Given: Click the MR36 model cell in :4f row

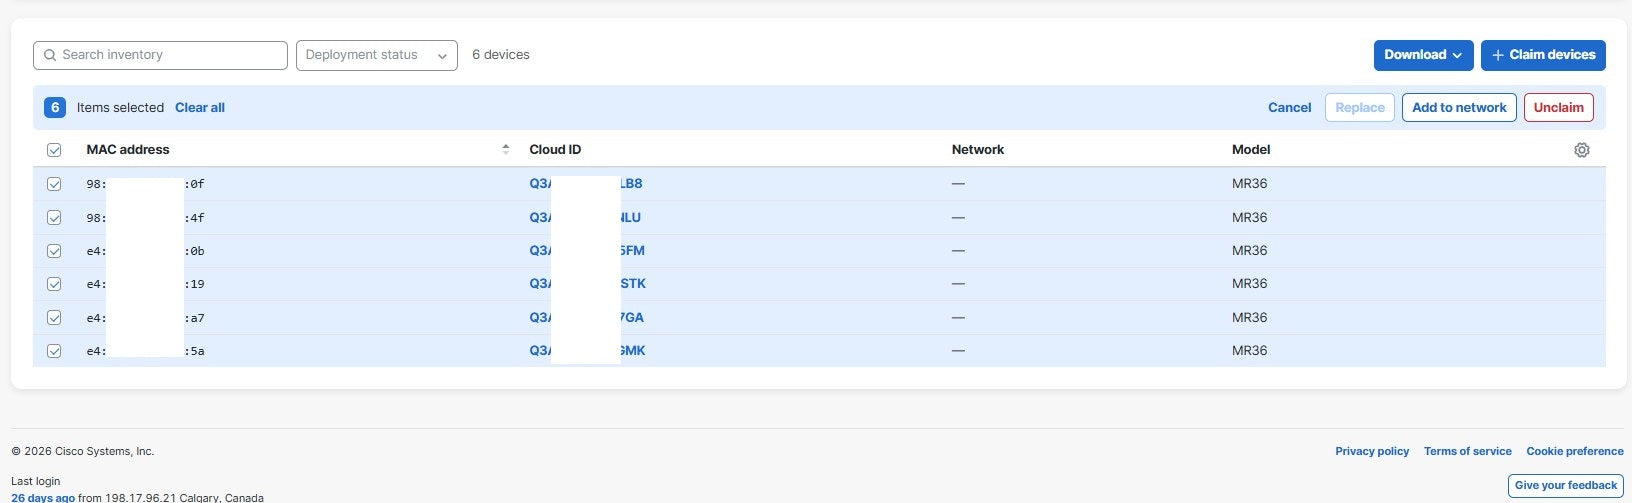Looking at the screenshot, I should pos(1250,217).
